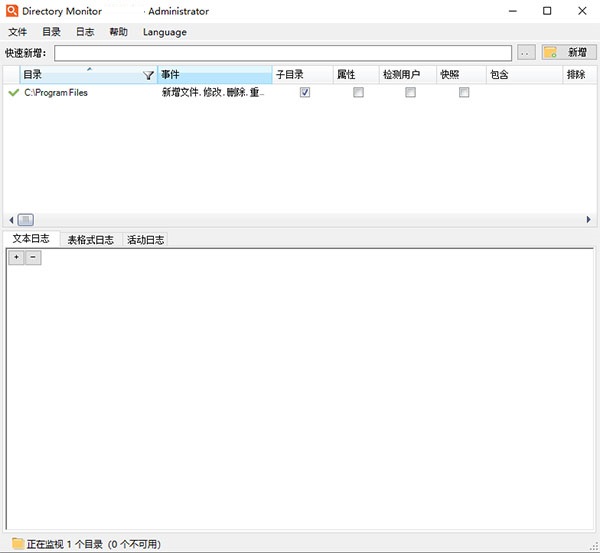Viewport: 600px width, 553px height.
Task: Open the Language menu
Action: click(x=164, y=32)
